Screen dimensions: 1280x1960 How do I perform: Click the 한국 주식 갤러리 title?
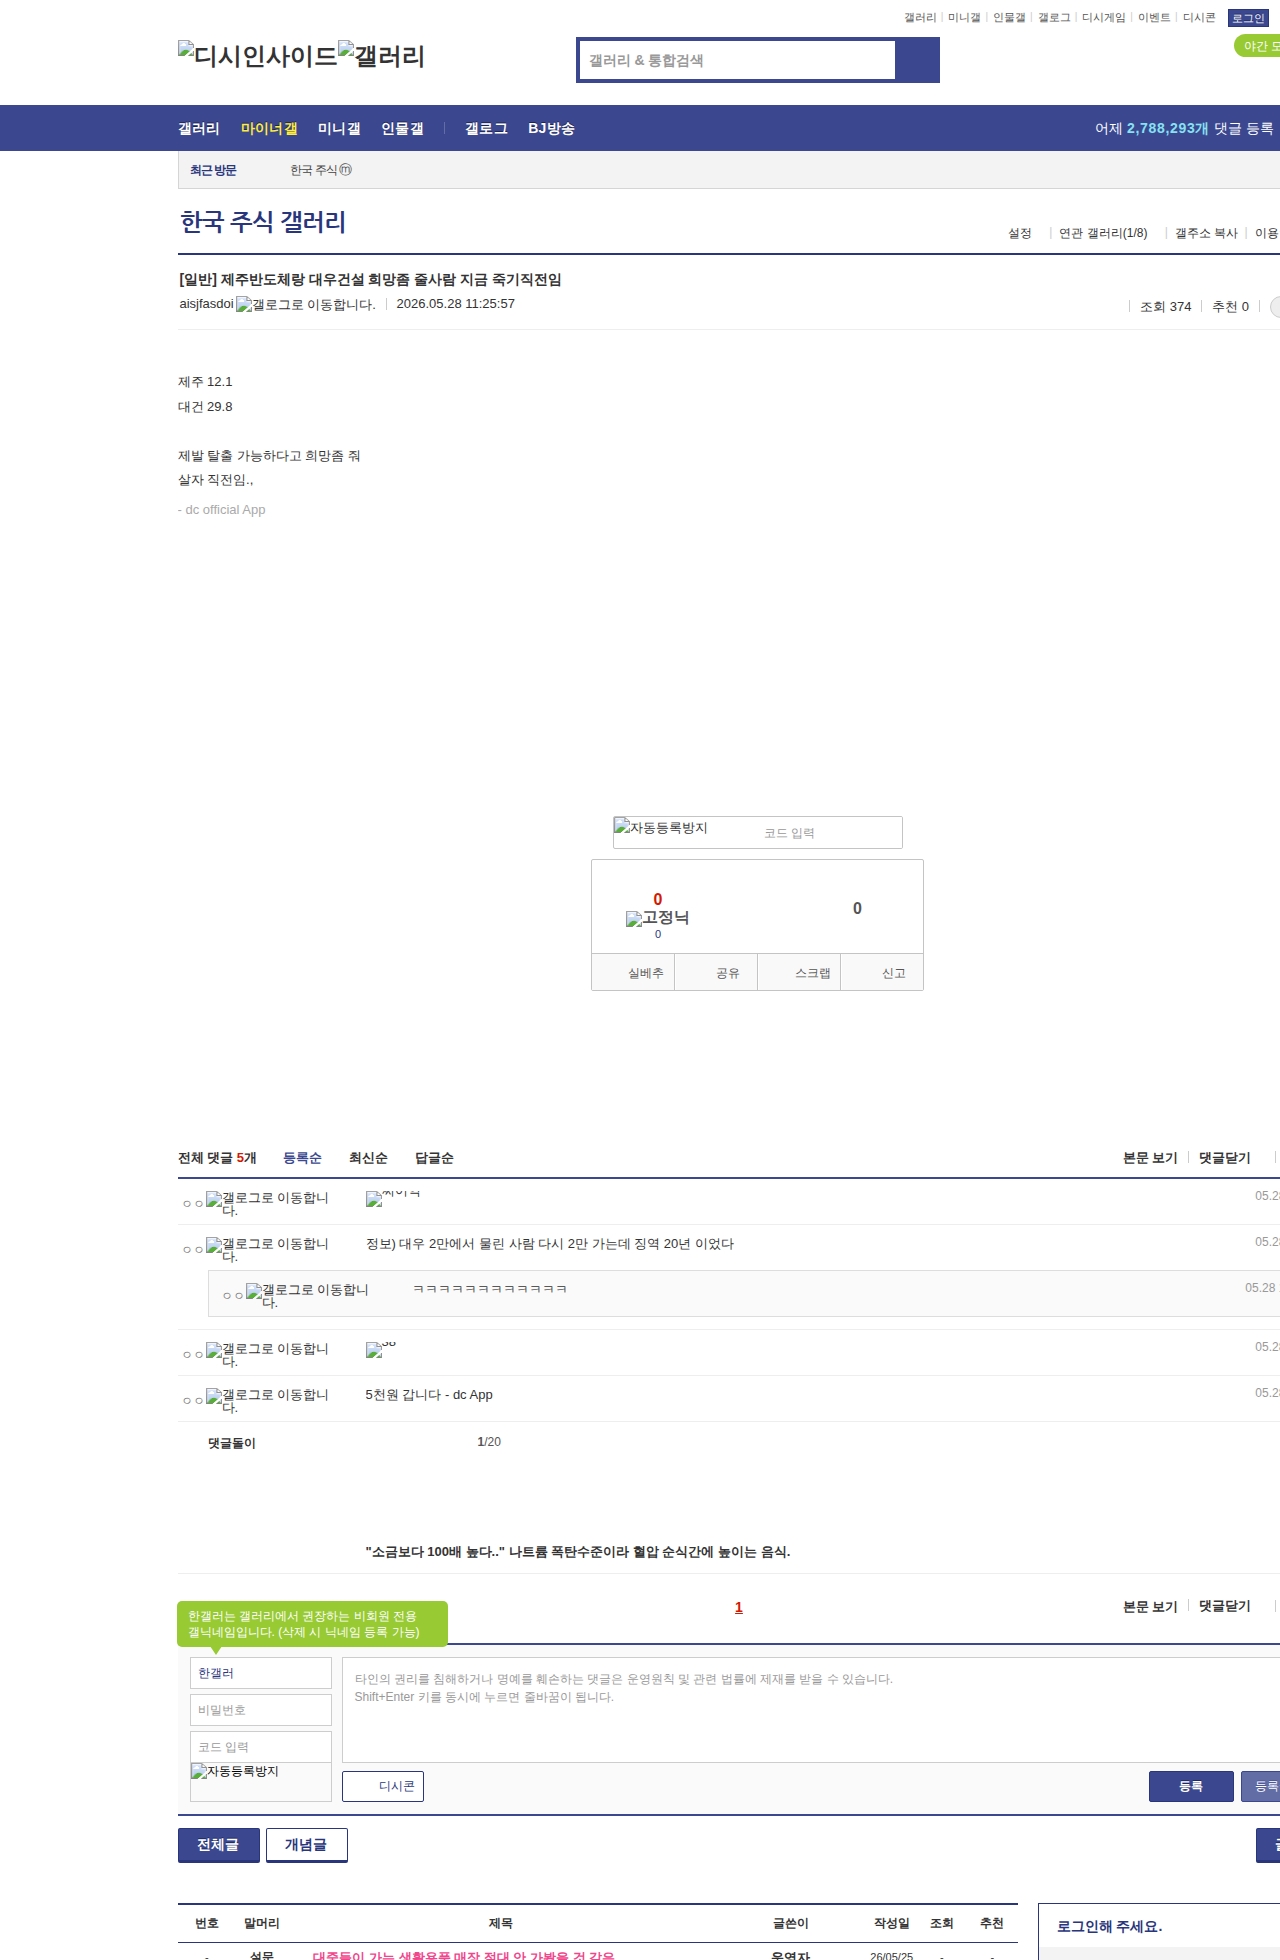pyautogui.click(x=263, y=222)
